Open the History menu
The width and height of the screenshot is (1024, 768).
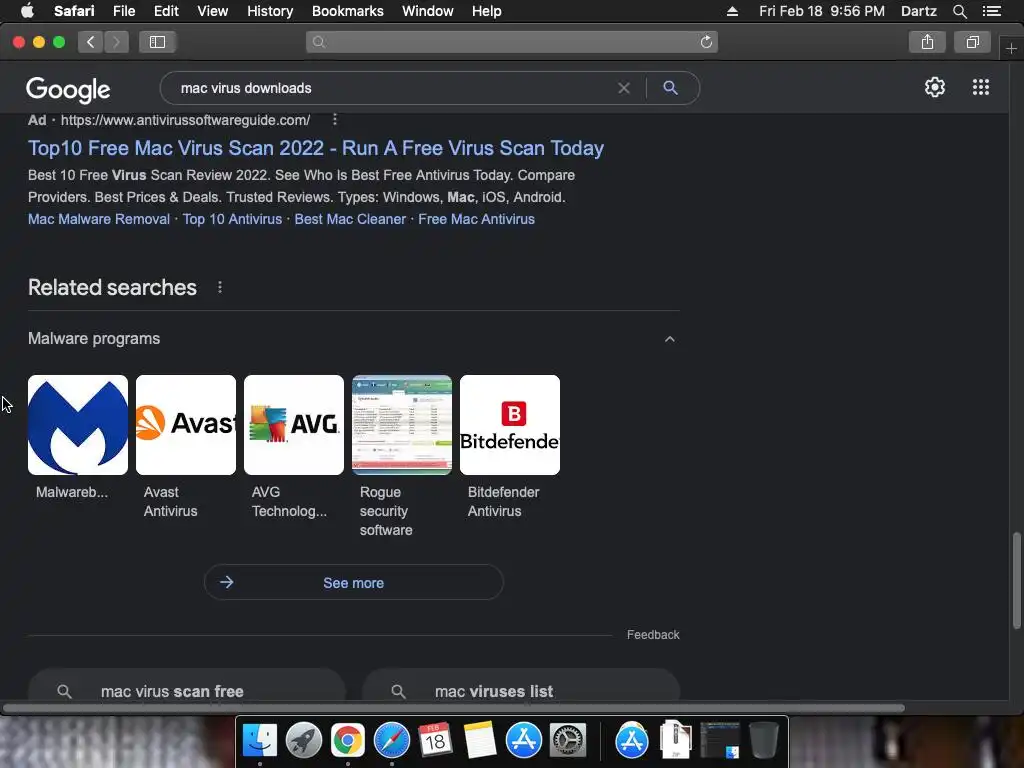pyautogui.click(x=270, y=11)
